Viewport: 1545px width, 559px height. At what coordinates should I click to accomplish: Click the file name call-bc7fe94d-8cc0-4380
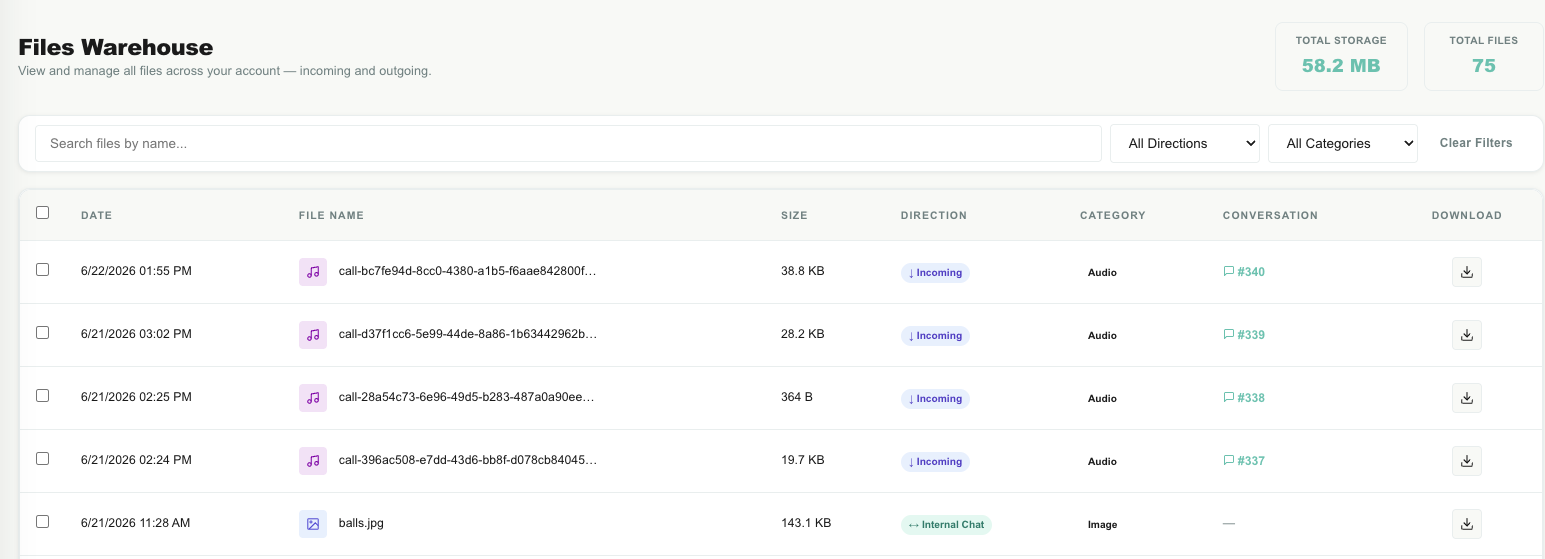(x=467, y=271)
